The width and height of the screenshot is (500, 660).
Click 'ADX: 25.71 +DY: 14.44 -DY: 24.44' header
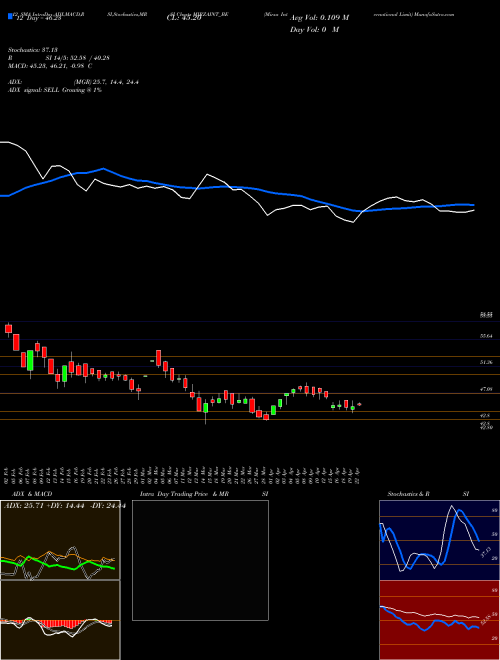tap(65, 505)
